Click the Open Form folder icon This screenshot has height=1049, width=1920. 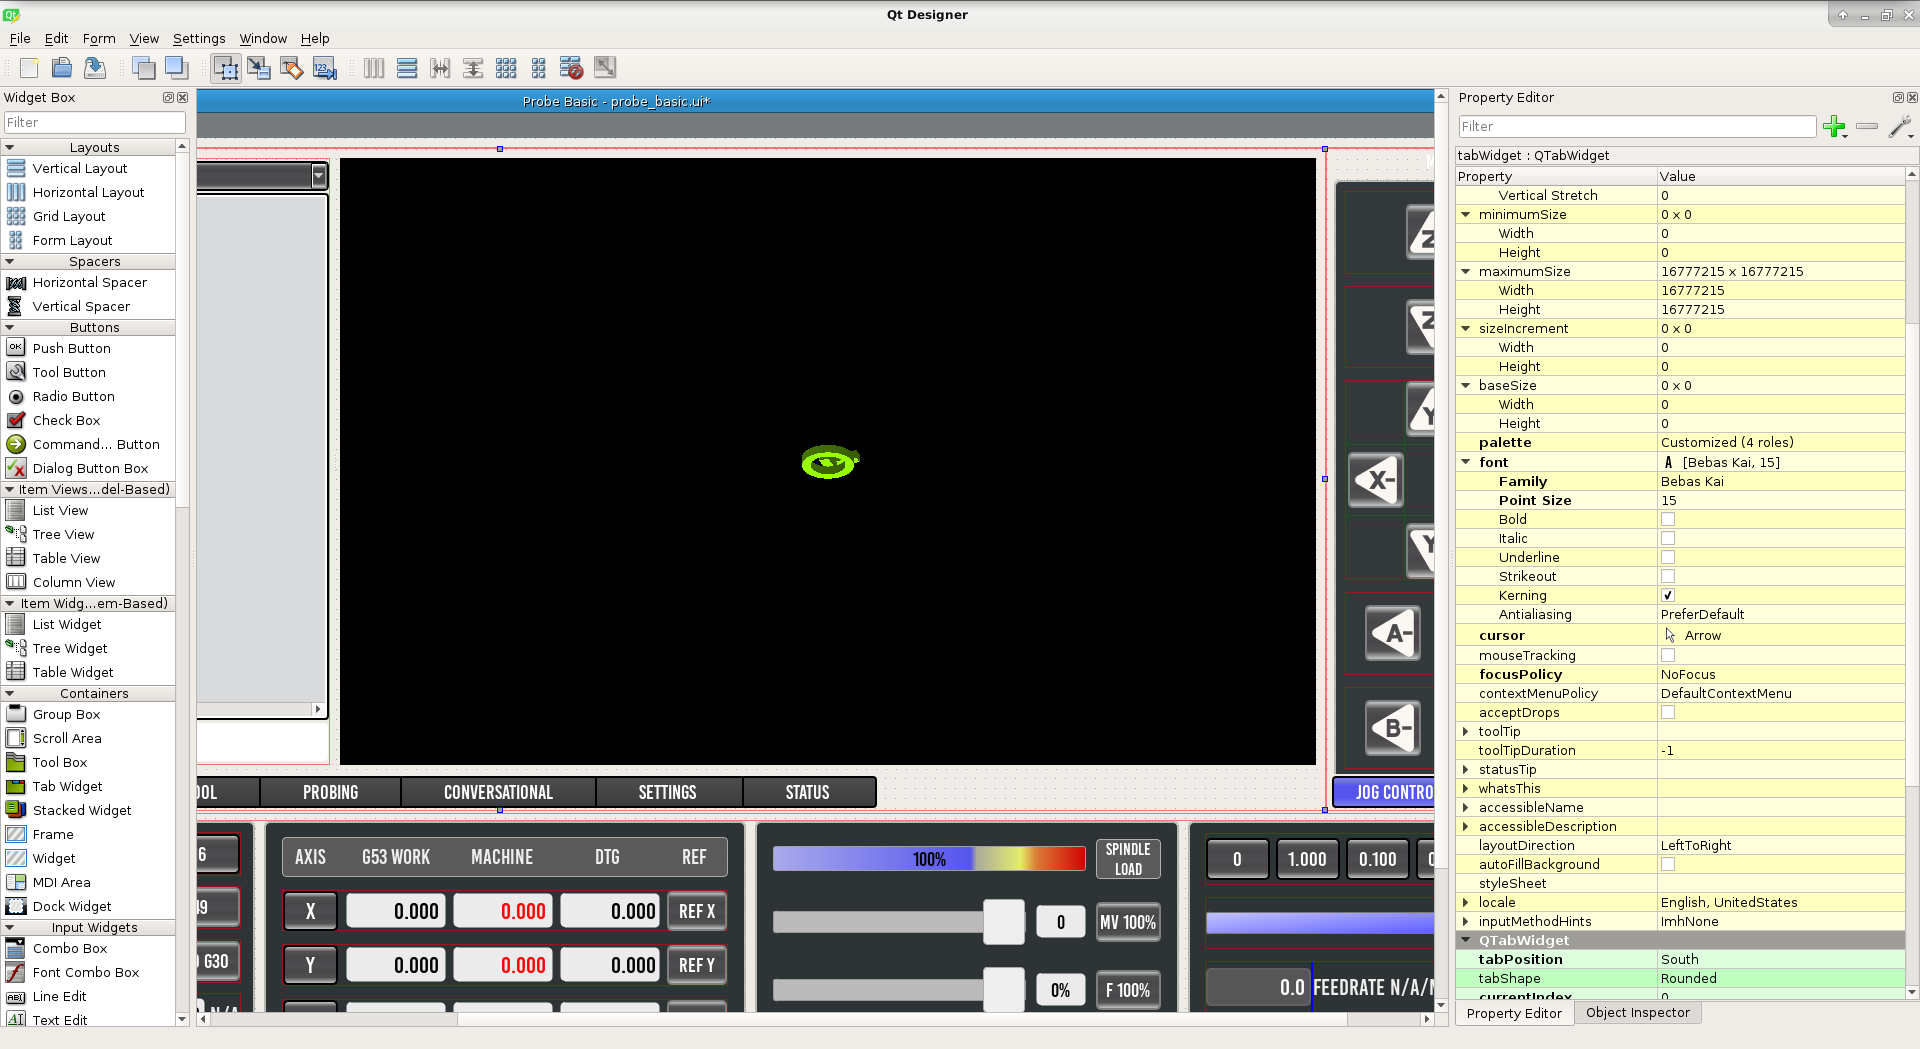(x=62, y=68)
